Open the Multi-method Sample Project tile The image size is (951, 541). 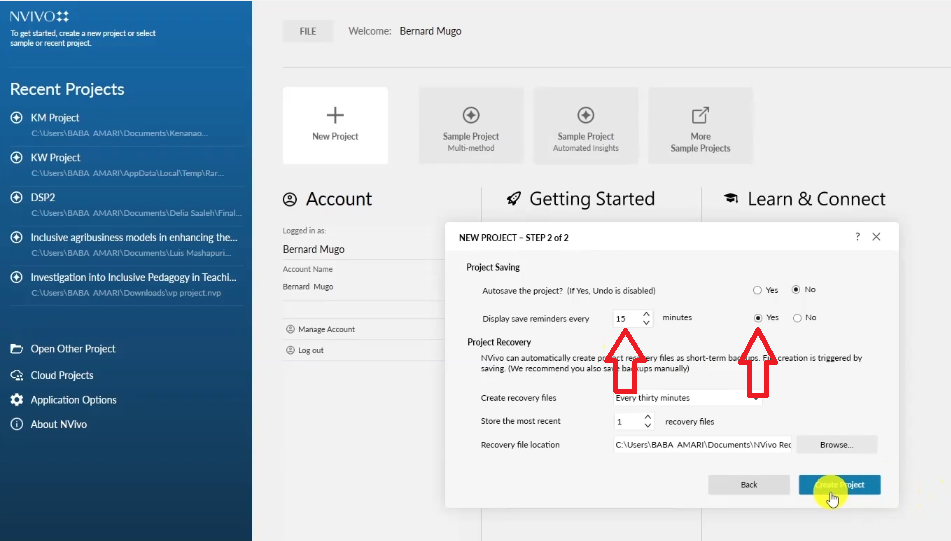click(x=470, y=125)
